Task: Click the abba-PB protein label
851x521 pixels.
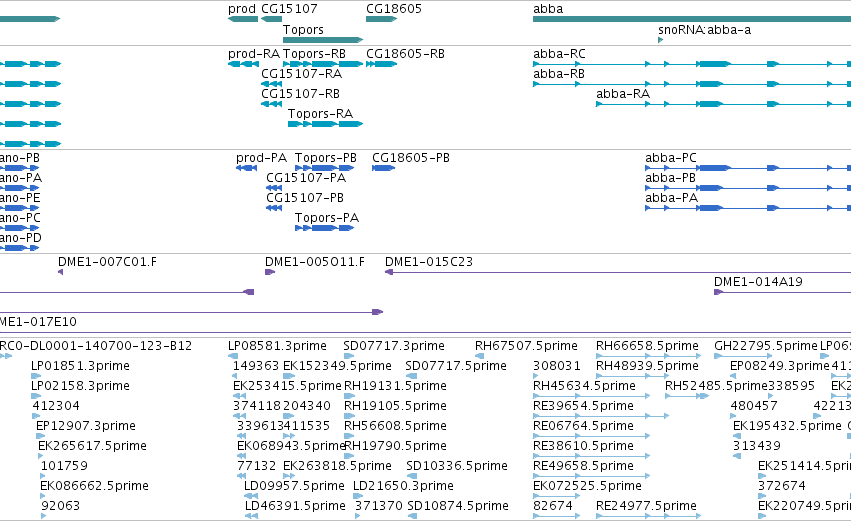Action: pos(670,178)
